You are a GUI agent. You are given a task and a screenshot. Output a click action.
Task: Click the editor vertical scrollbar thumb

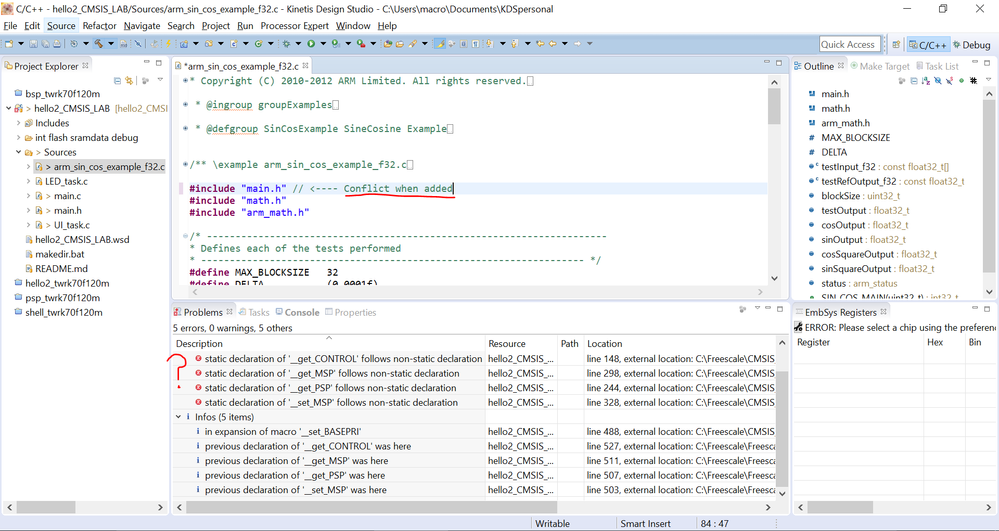click(x=774, y=106)
